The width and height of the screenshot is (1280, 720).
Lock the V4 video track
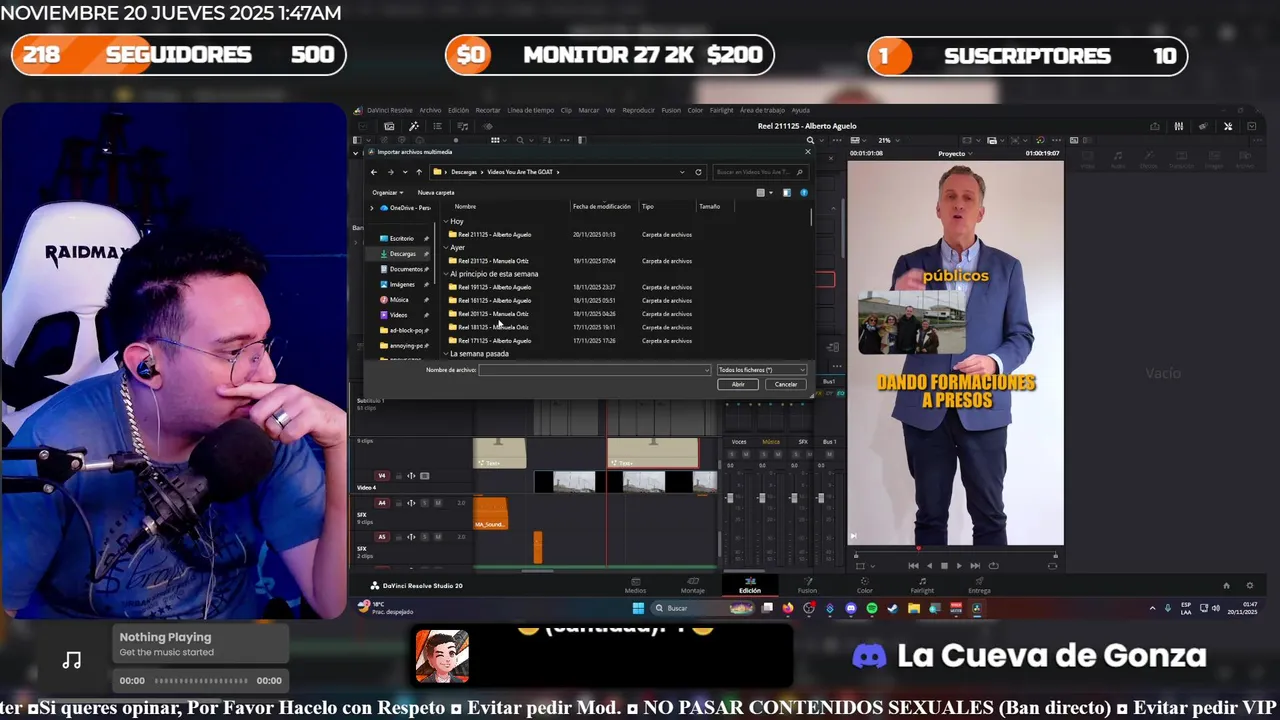[x=398, y=476]
